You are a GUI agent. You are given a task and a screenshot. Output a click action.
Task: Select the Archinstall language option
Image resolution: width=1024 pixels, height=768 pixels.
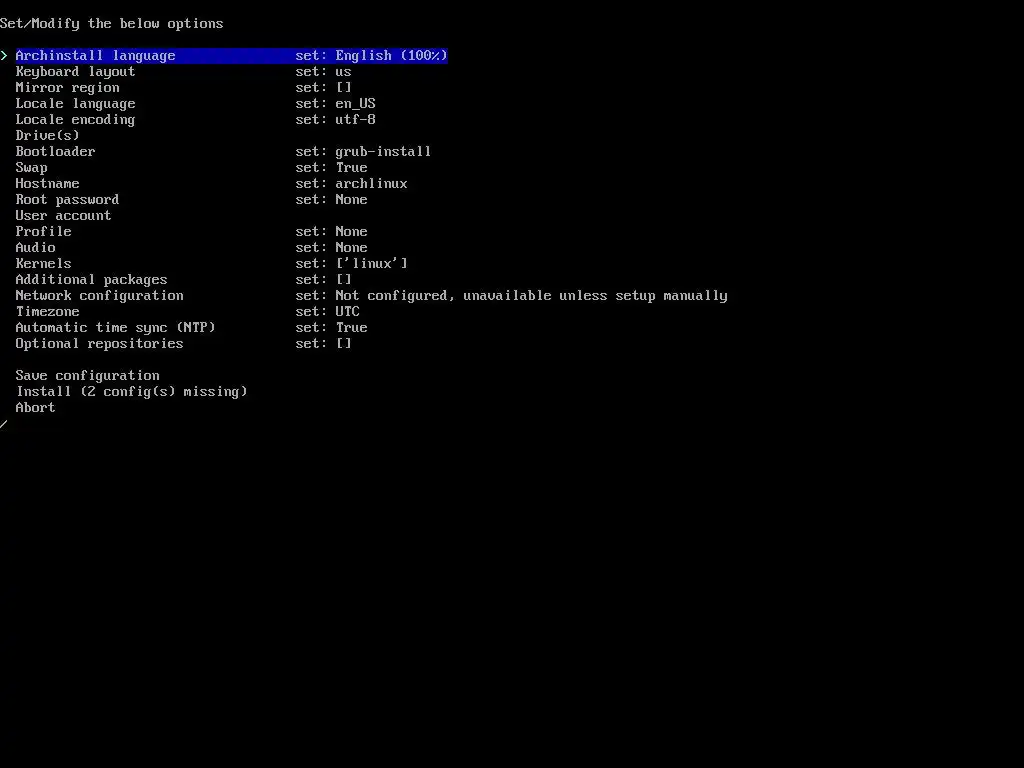[231, 56]
